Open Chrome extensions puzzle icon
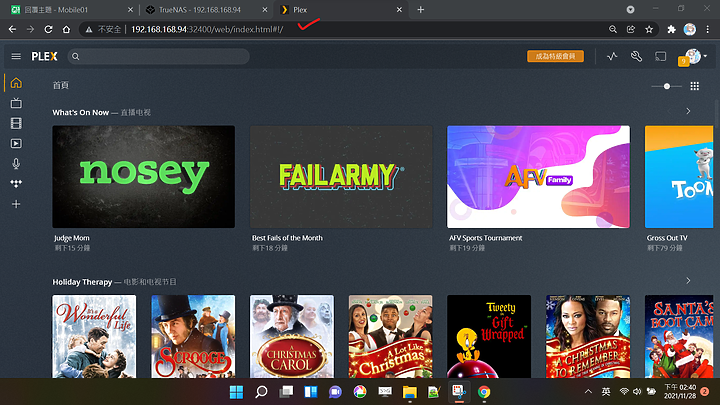 671,29
